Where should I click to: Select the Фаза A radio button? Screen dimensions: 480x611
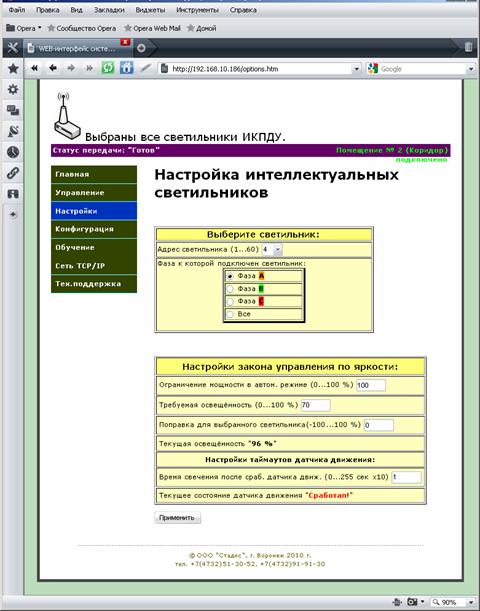[230, 276]
